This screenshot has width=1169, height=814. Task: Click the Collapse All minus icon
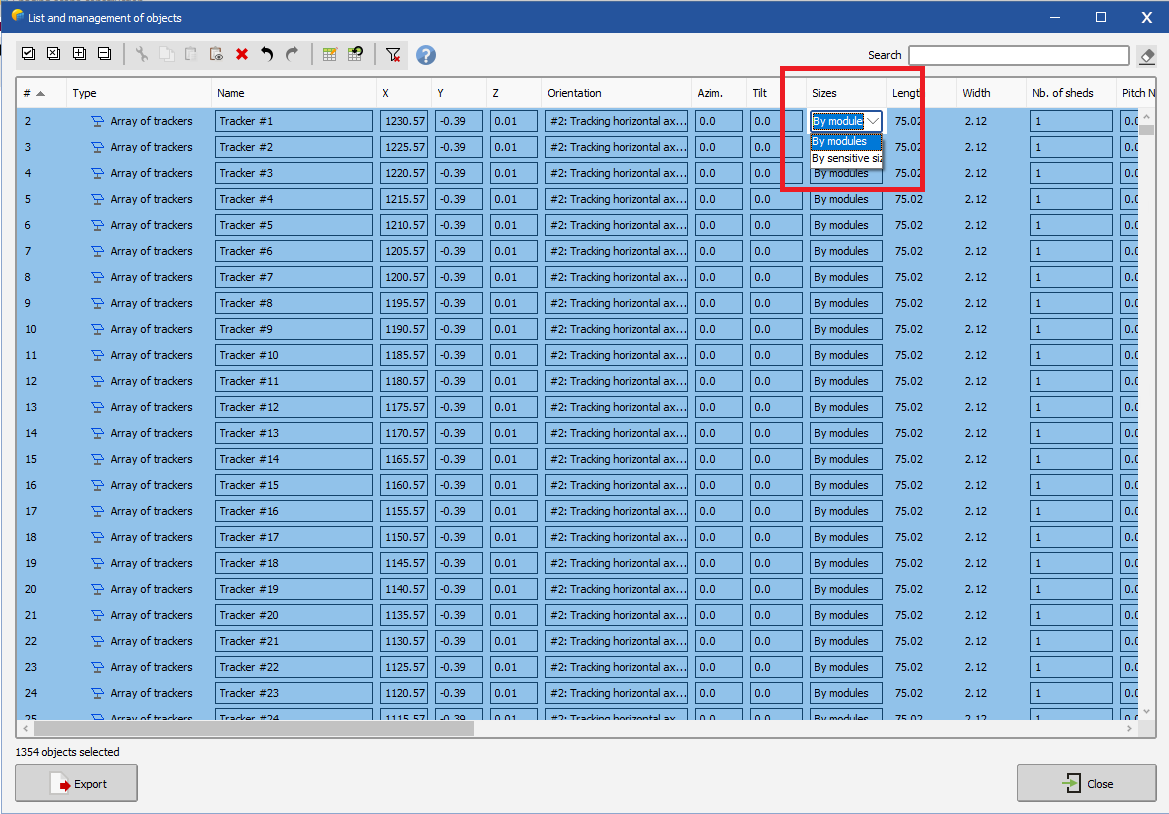point(104,54)
